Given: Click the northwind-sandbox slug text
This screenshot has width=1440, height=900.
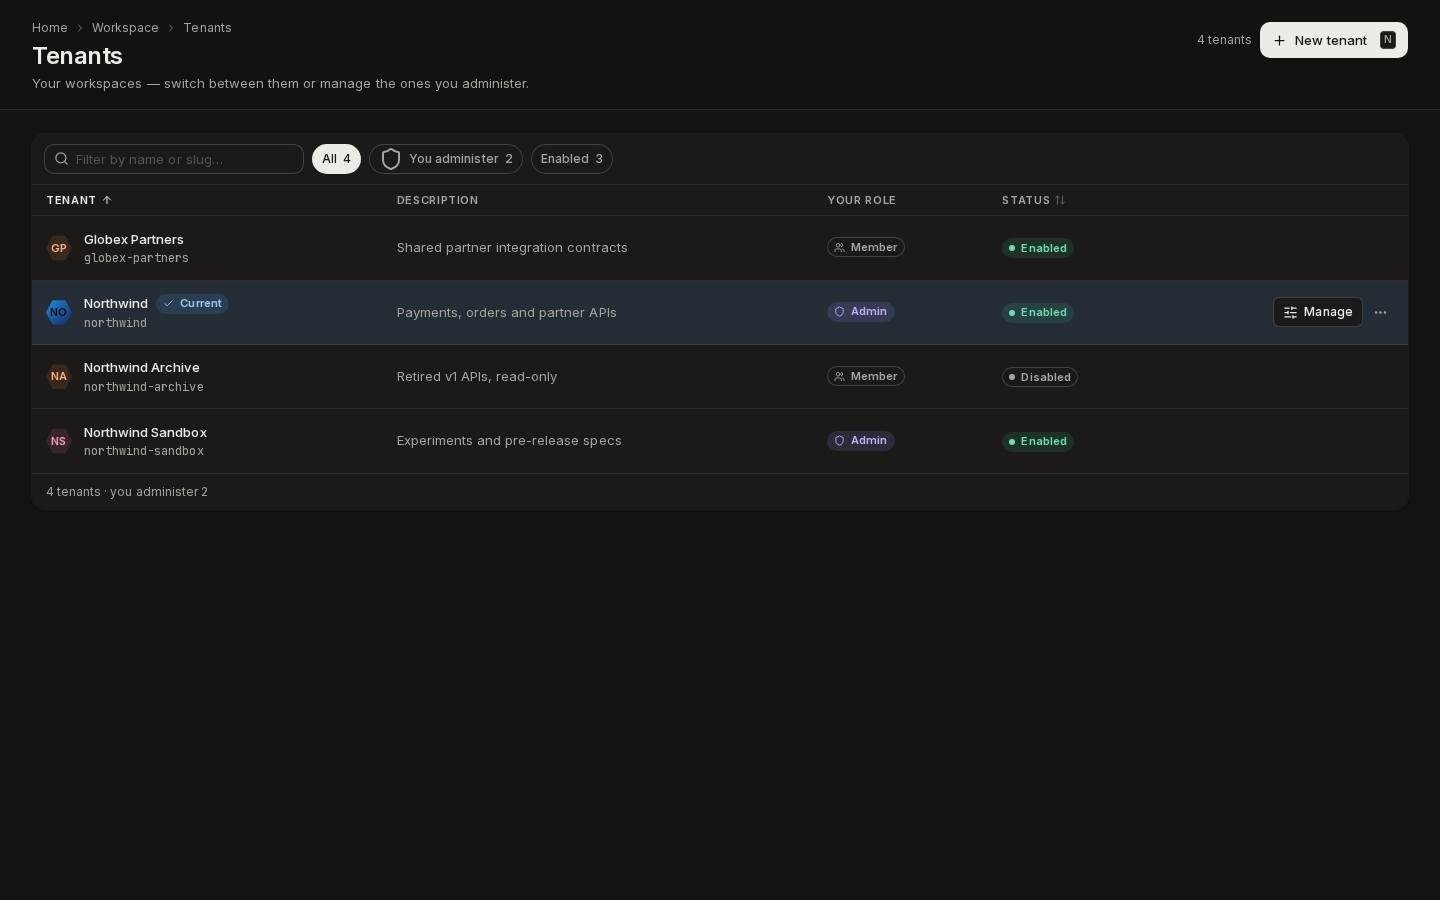Looking at the screenshot, I should click(x=144, y=451).
